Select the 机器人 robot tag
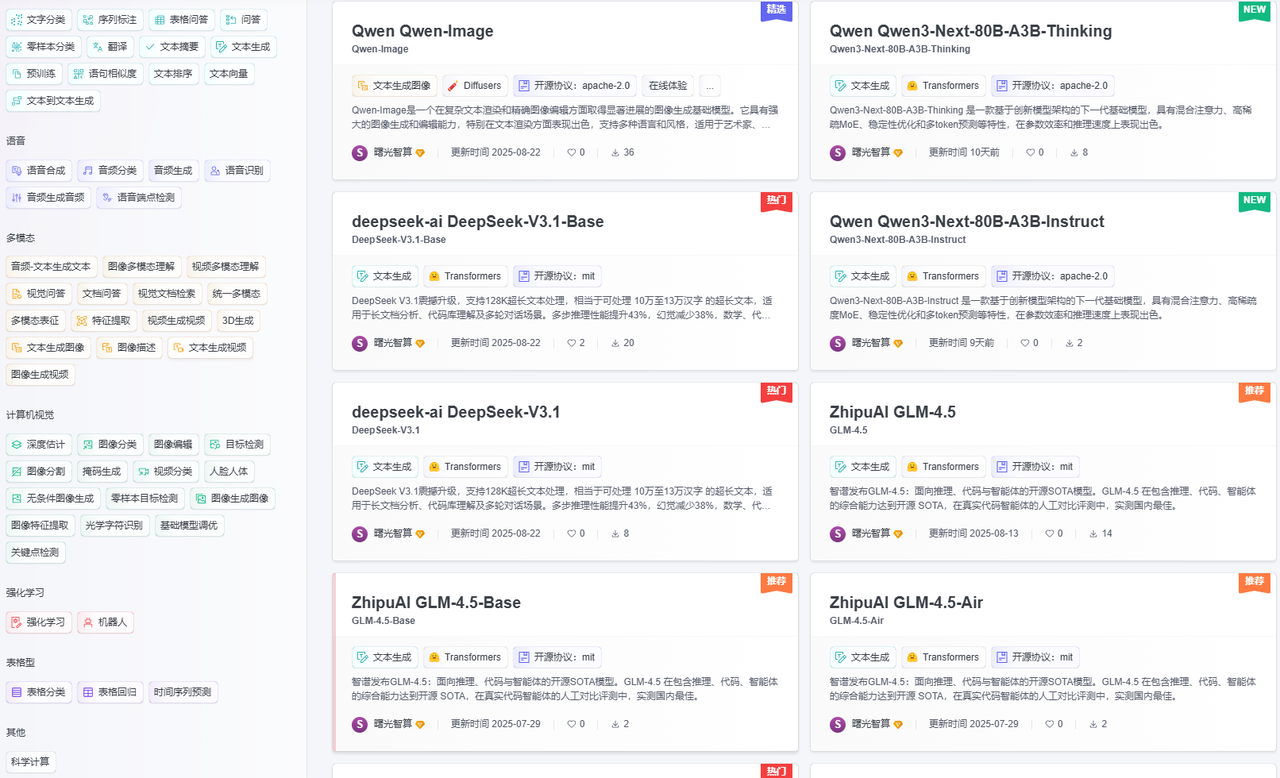The height and width of the screenshot is (778, 1280). pyautogui.click(x=105, y=622)
